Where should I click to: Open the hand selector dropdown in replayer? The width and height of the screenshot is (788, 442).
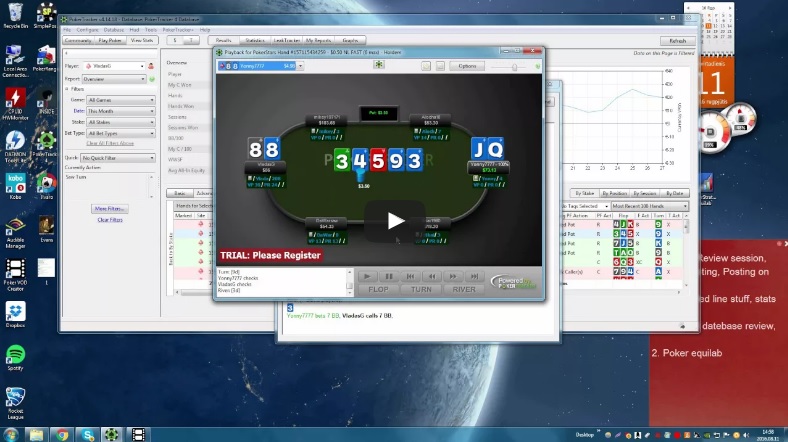pyautogui.click(x=300, y=66)
